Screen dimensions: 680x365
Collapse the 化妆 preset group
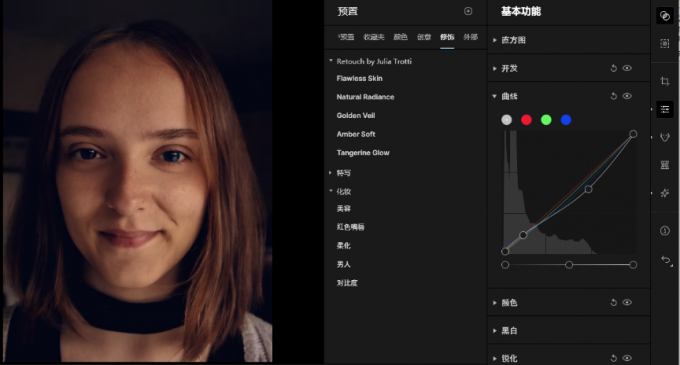pos(331,191)
